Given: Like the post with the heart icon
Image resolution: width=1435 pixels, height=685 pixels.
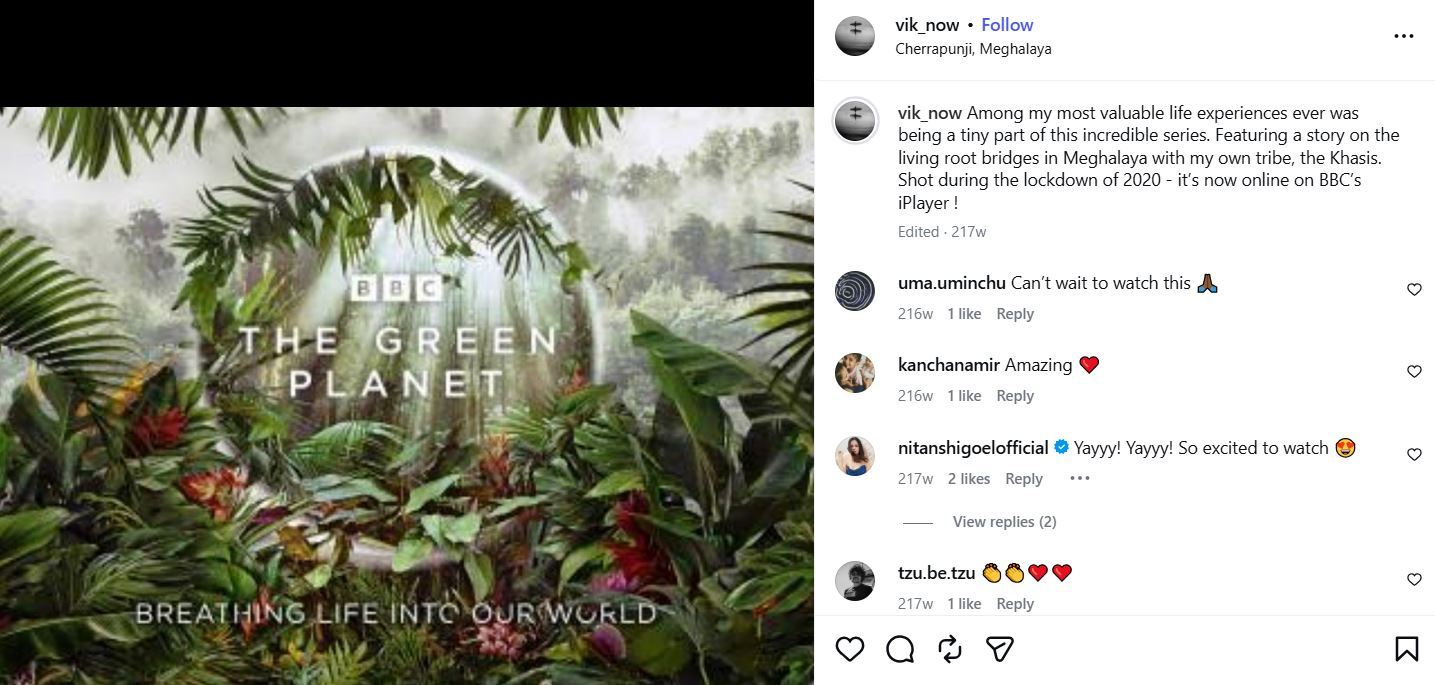Looking at the screenshot, I should (x=850, y=649).
